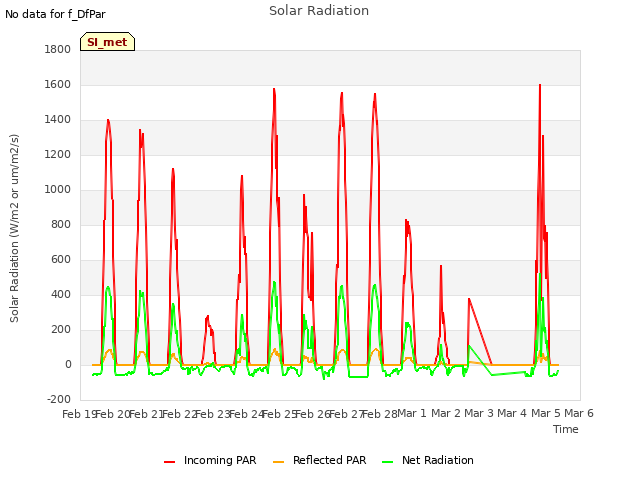Click the green Net Radiation legend swatch
The width and height of the screenshot is (640, 480).
387,462
